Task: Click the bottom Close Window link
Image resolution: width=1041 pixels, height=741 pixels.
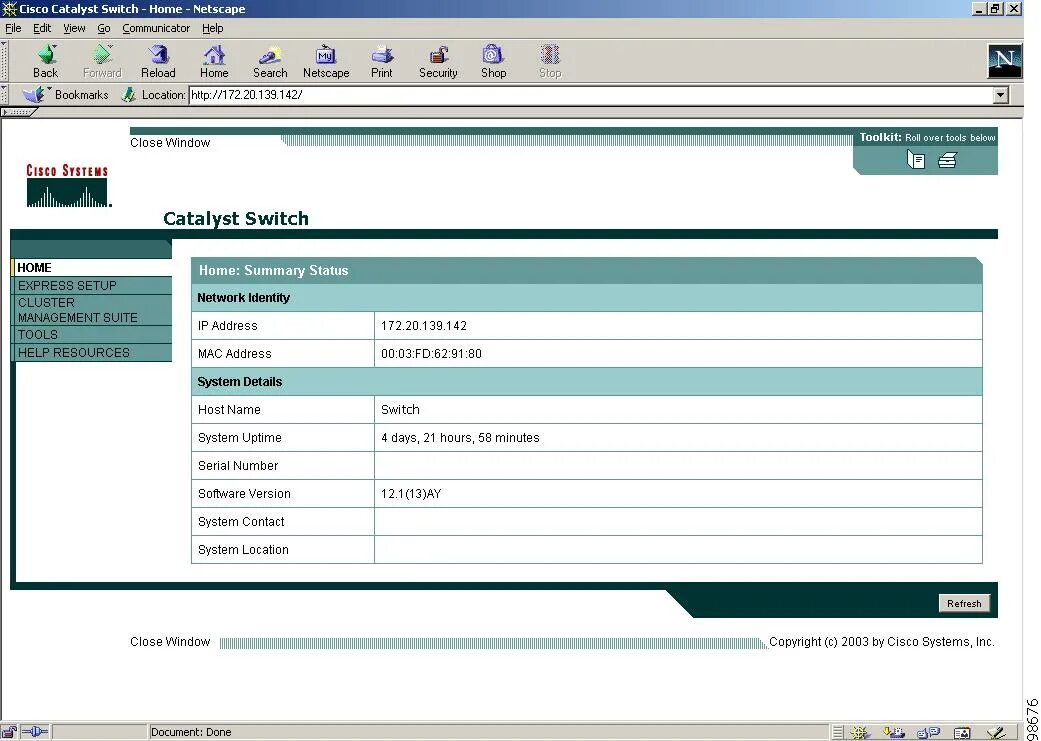Action: [x=170, y=642]
